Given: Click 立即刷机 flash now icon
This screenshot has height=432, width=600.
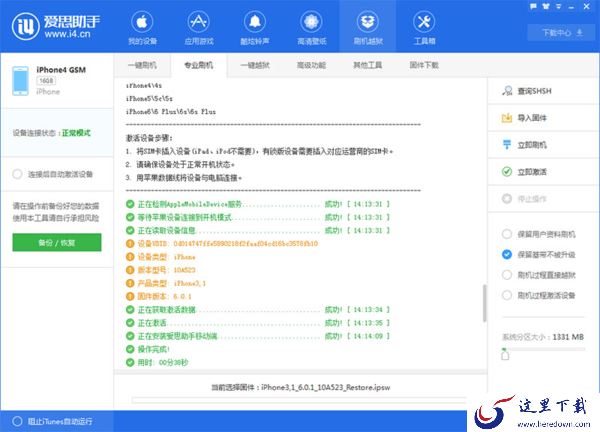Looking at the screenshot, I should 507,145.
